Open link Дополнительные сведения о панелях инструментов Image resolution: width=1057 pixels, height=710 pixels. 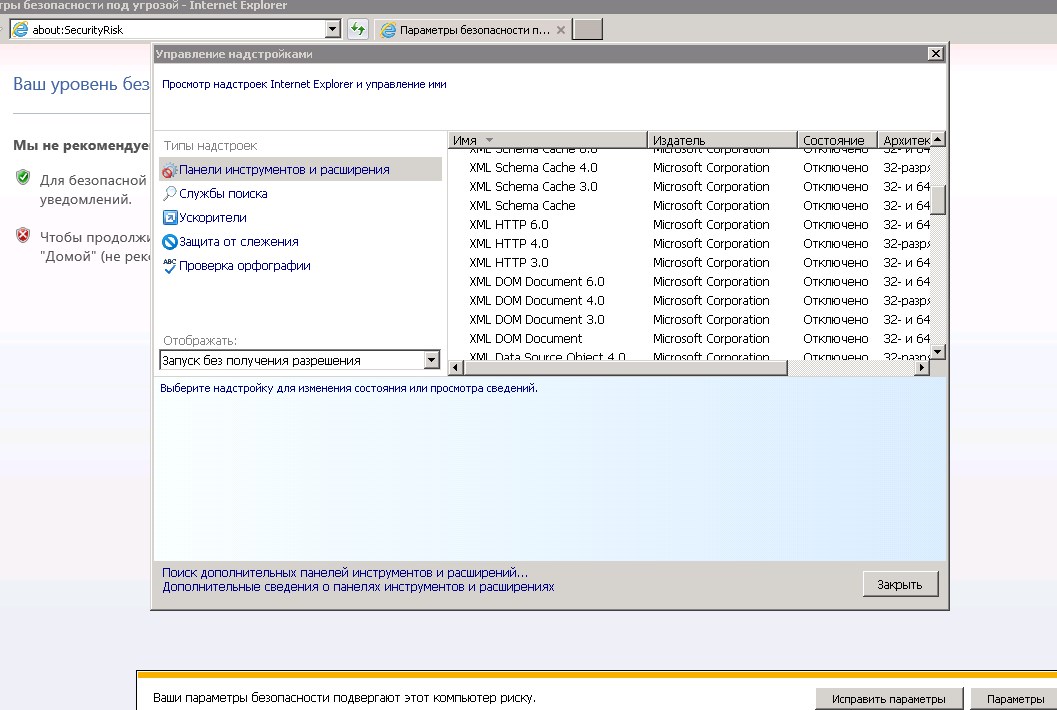(x=358, y=587)
